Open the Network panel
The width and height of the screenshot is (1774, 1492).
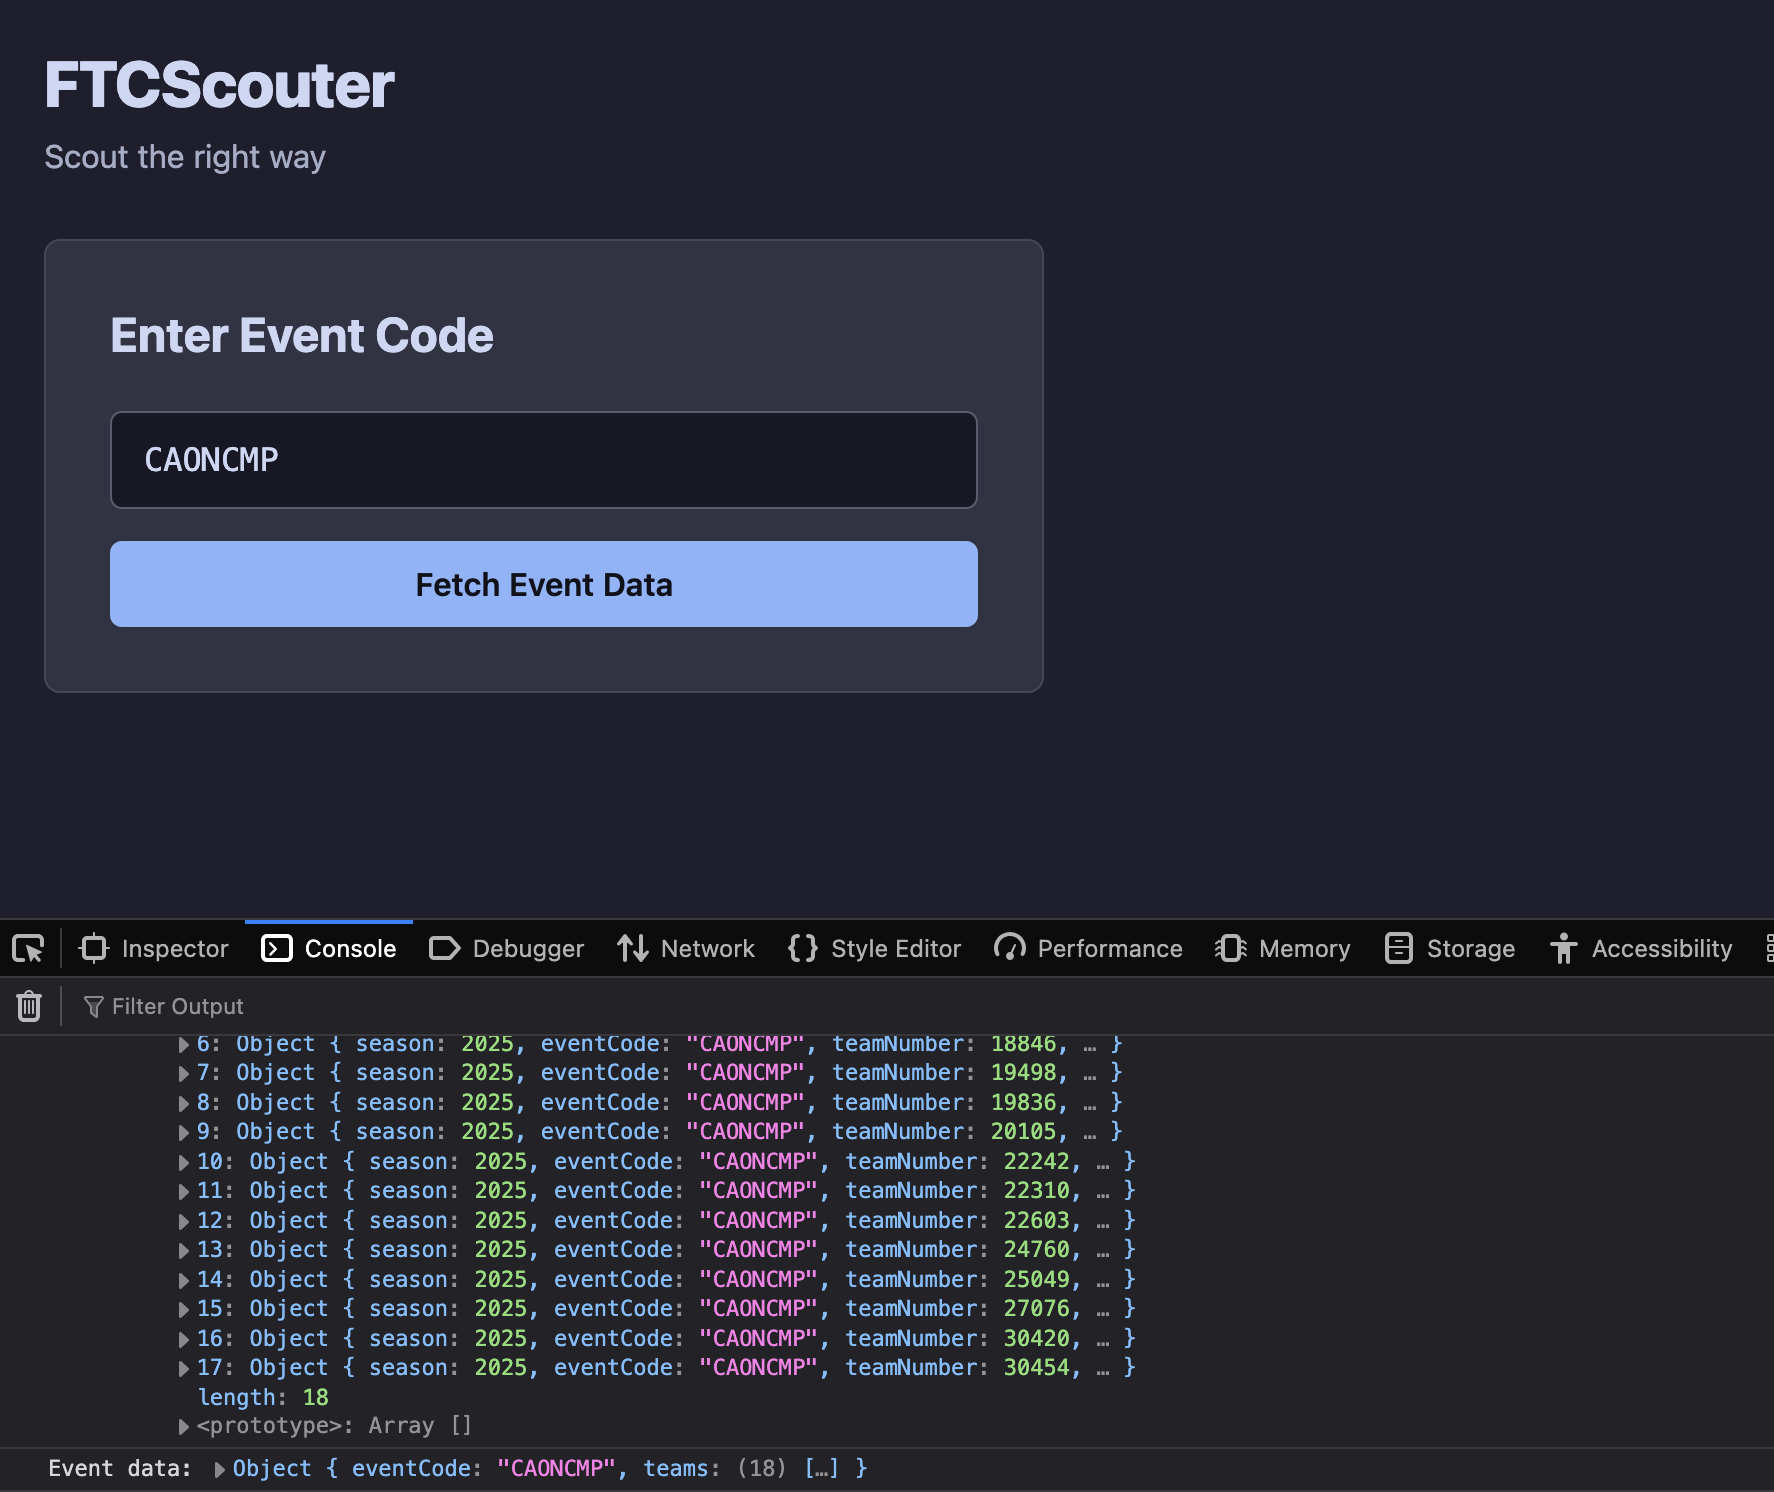[x=686, y=948]
